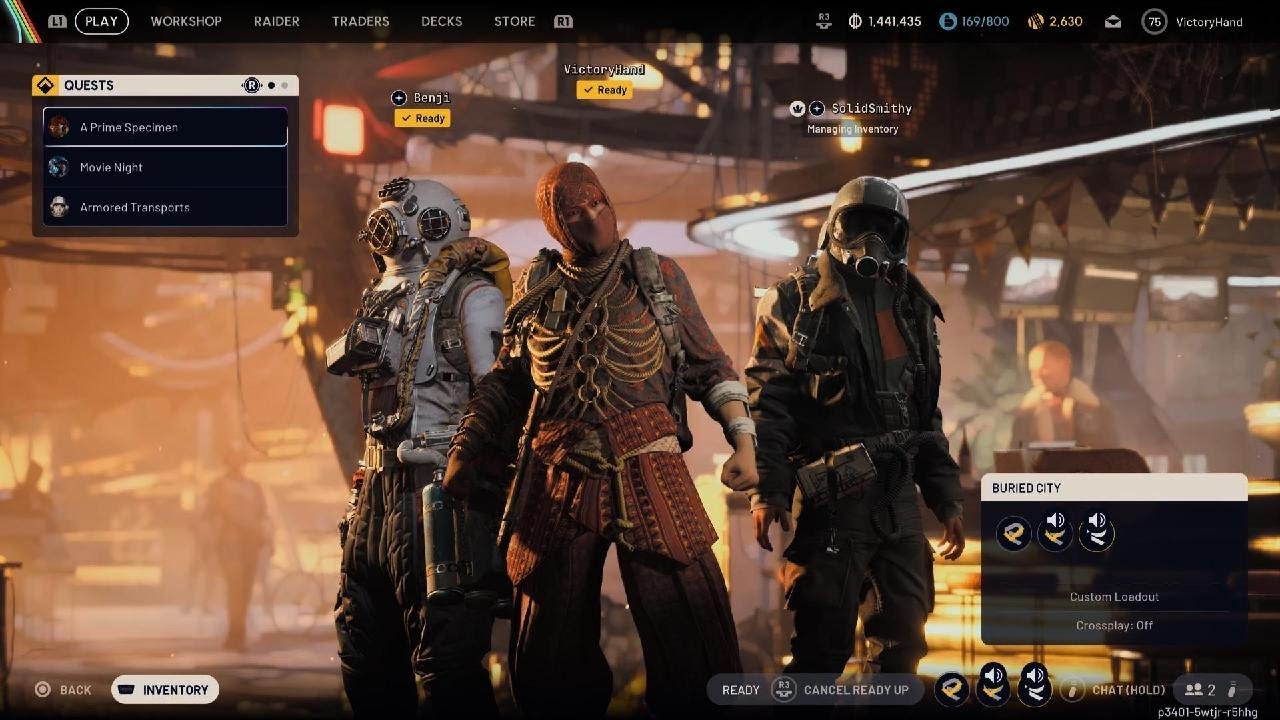Click the crown party leader icon near SolidSmithy

click(798, 108)
